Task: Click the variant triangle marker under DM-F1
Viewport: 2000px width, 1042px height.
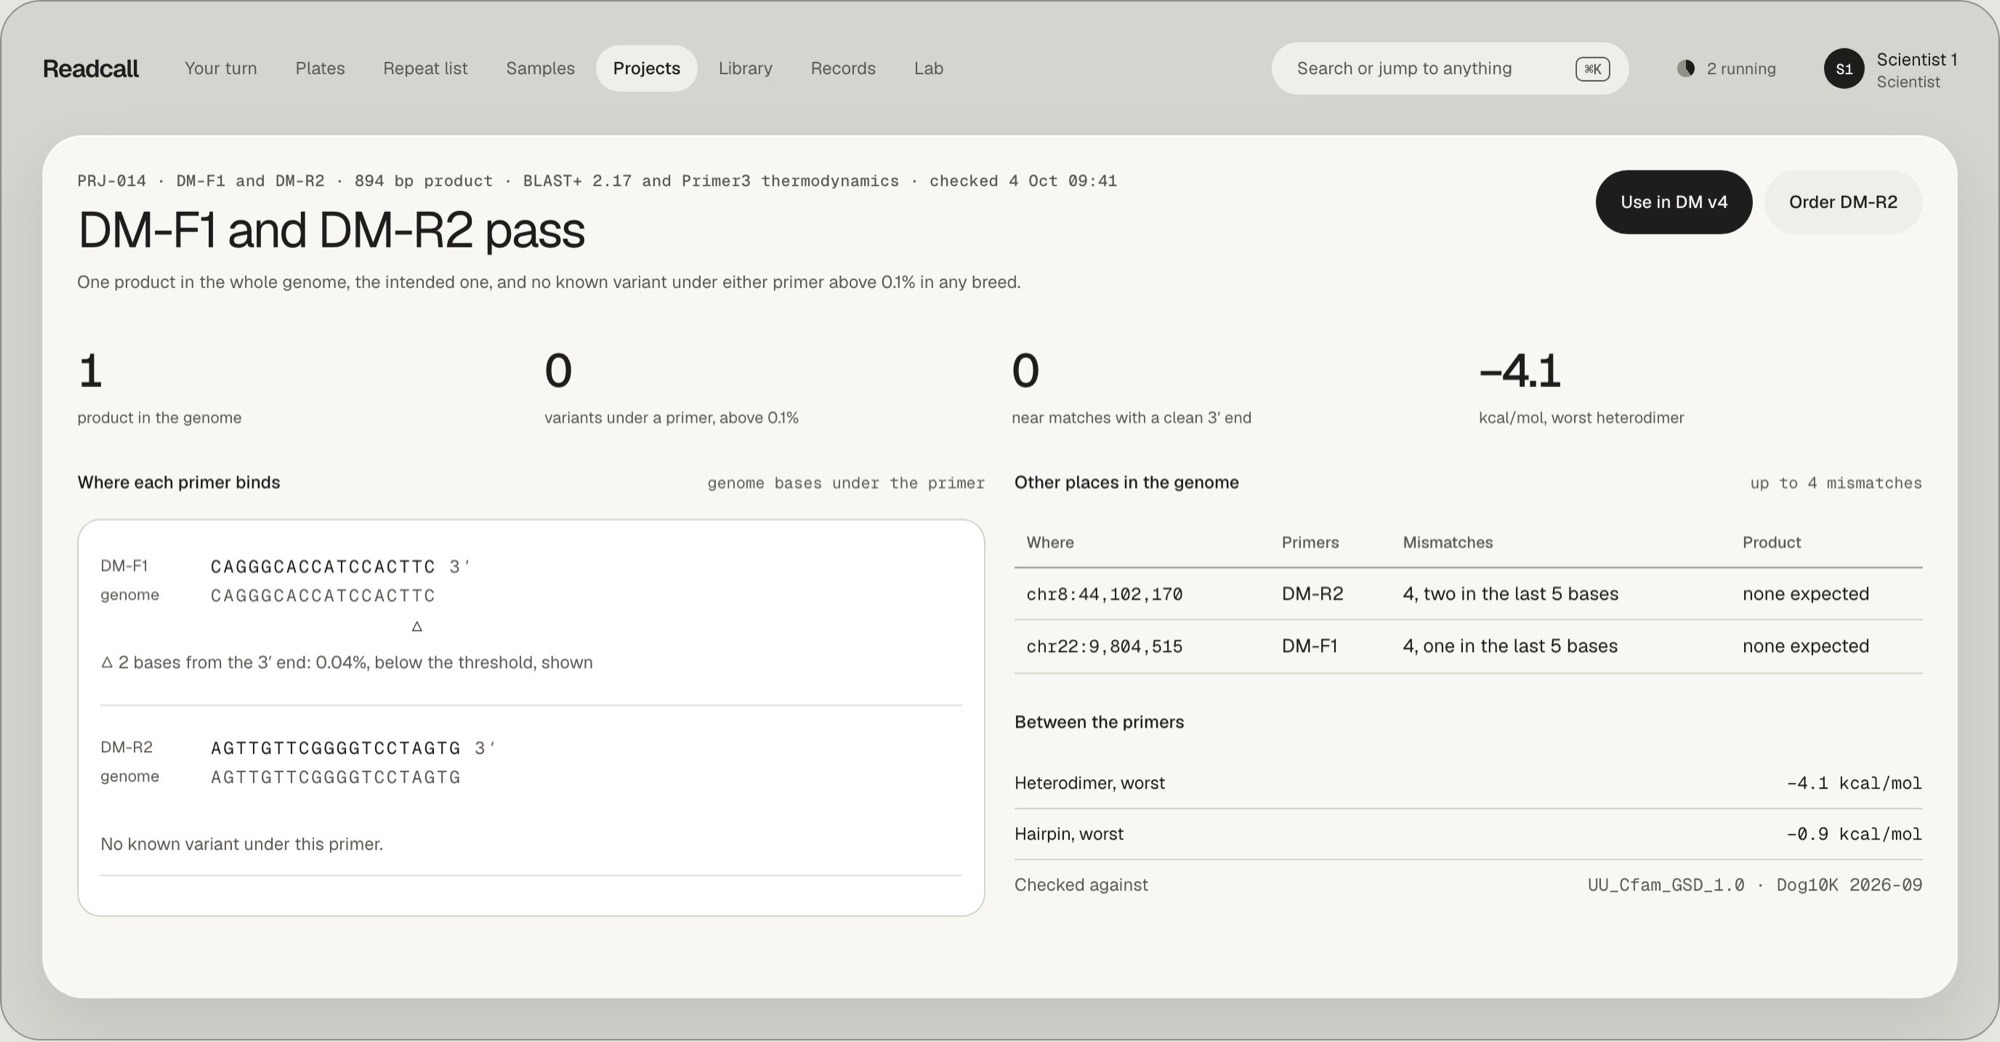Action: pos(417,626)
